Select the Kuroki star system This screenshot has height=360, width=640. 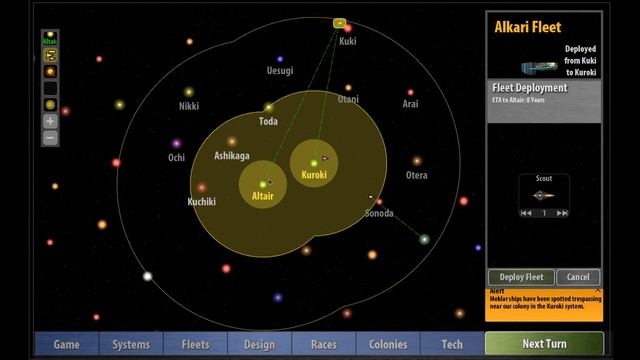point(313,164)
